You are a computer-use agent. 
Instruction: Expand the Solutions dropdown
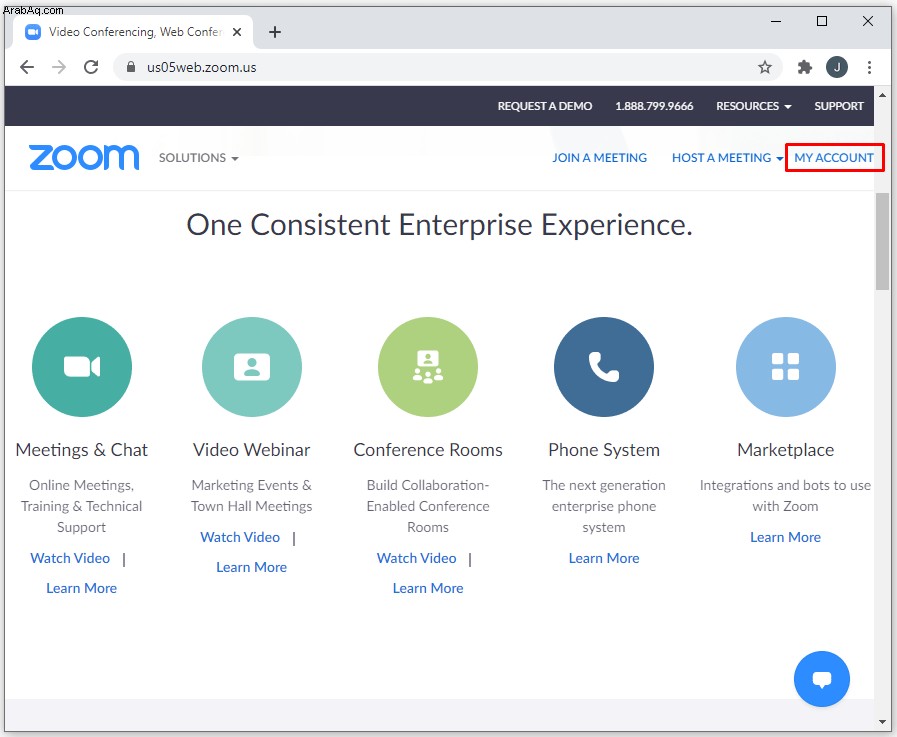click(199, 158)
